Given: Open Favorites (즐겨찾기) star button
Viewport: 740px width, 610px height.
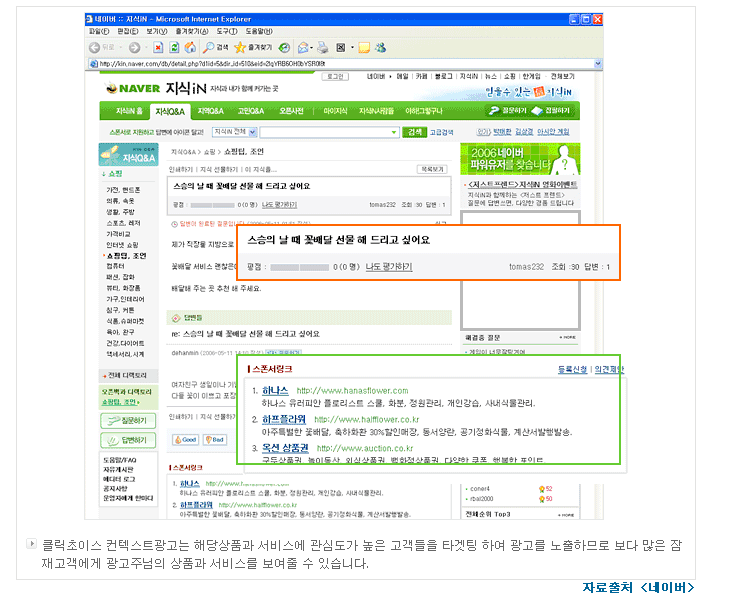Looking at the screenshot, I should (x=253, y=48).
